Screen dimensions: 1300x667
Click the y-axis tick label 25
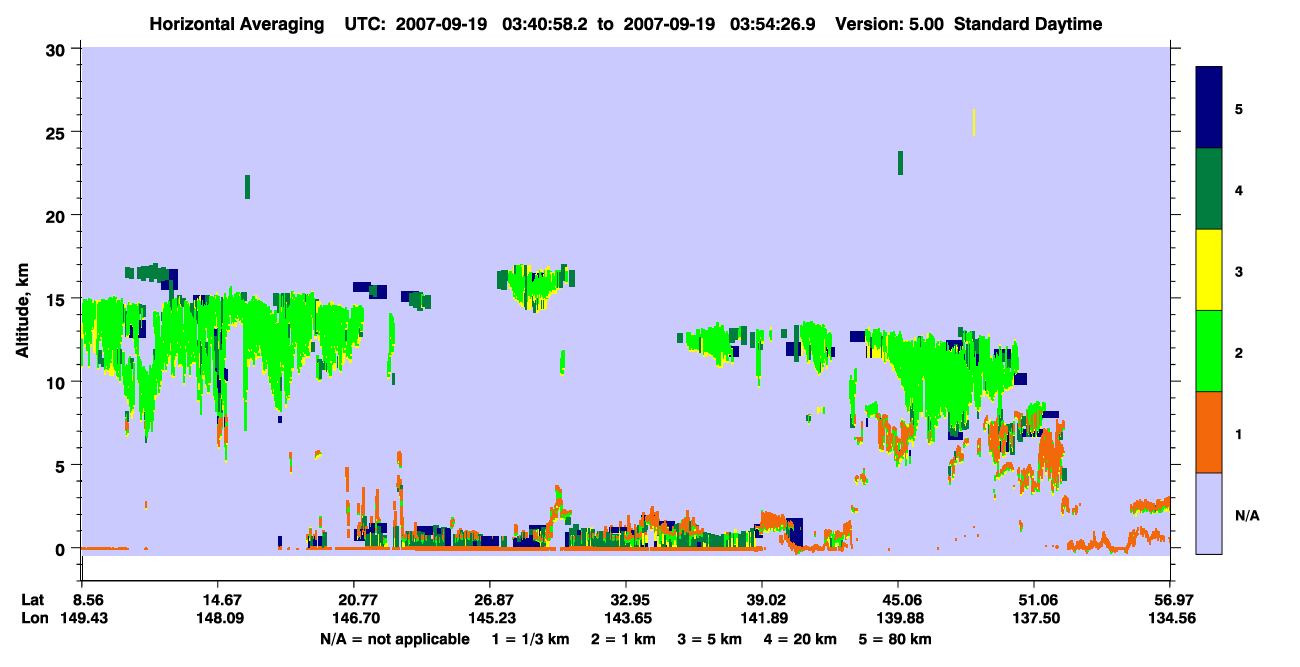(x=58, y=132)
